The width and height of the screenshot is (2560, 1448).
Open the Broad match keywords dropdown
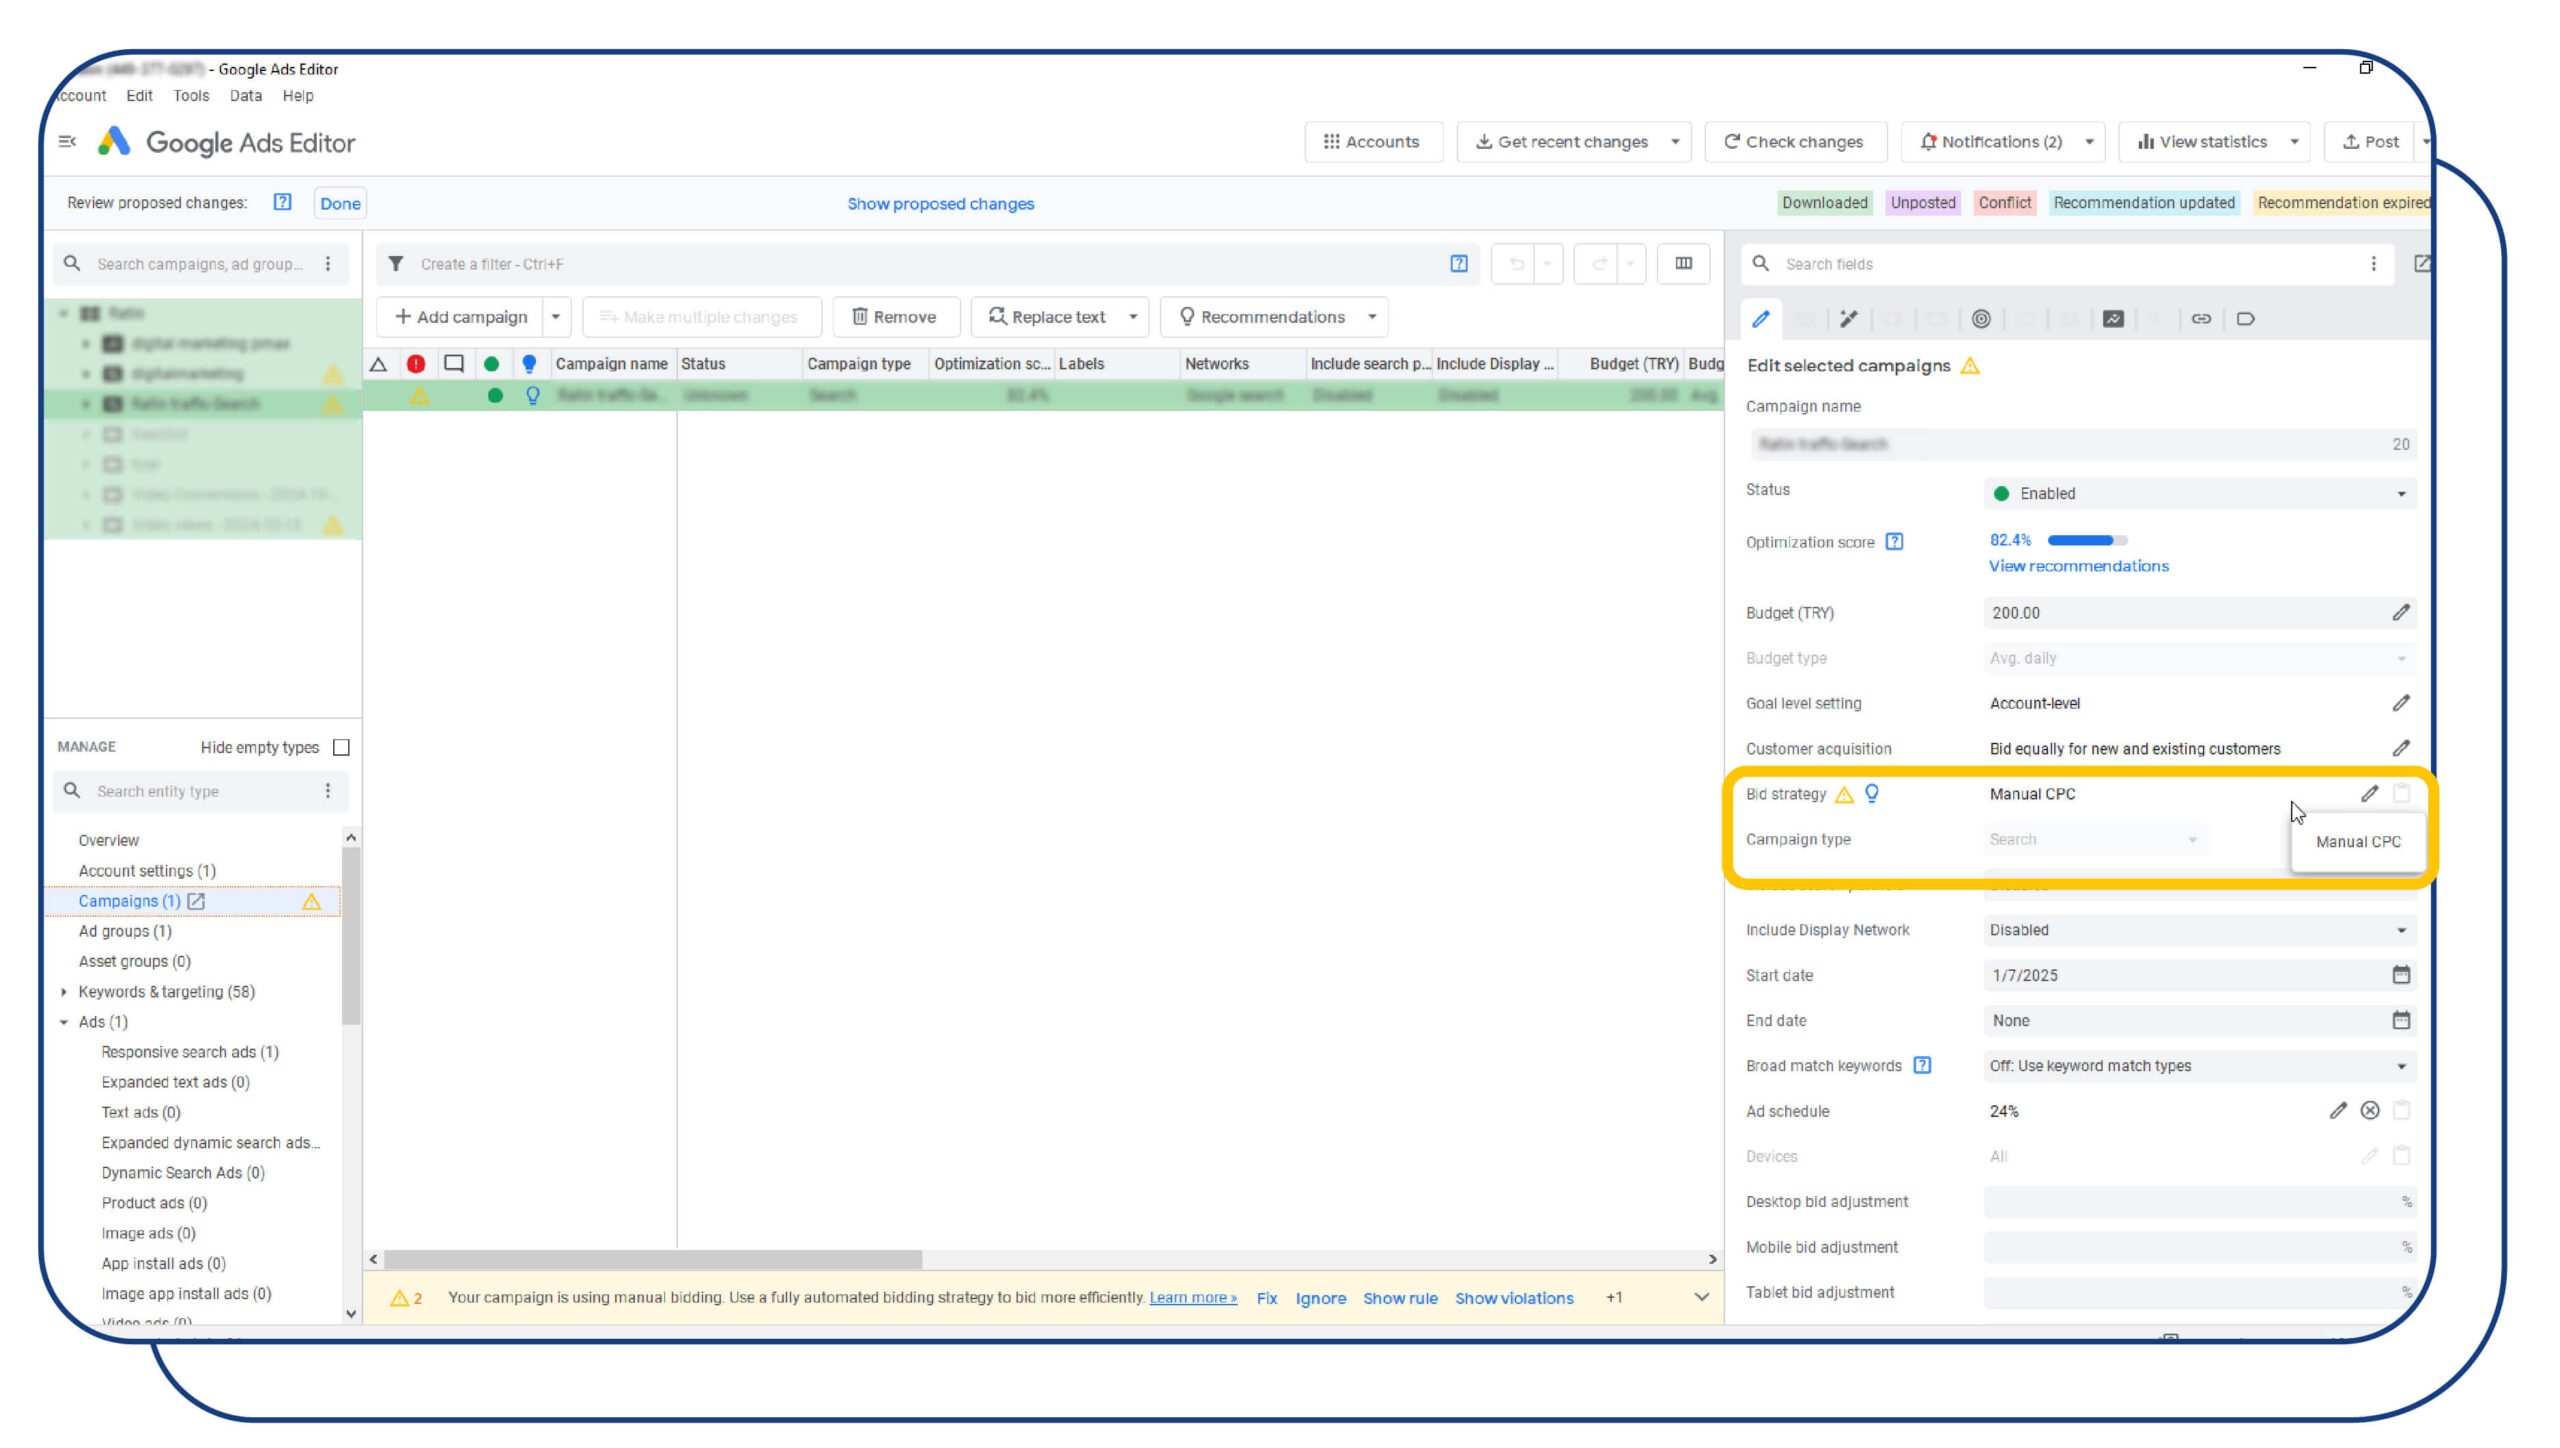2200,1066
